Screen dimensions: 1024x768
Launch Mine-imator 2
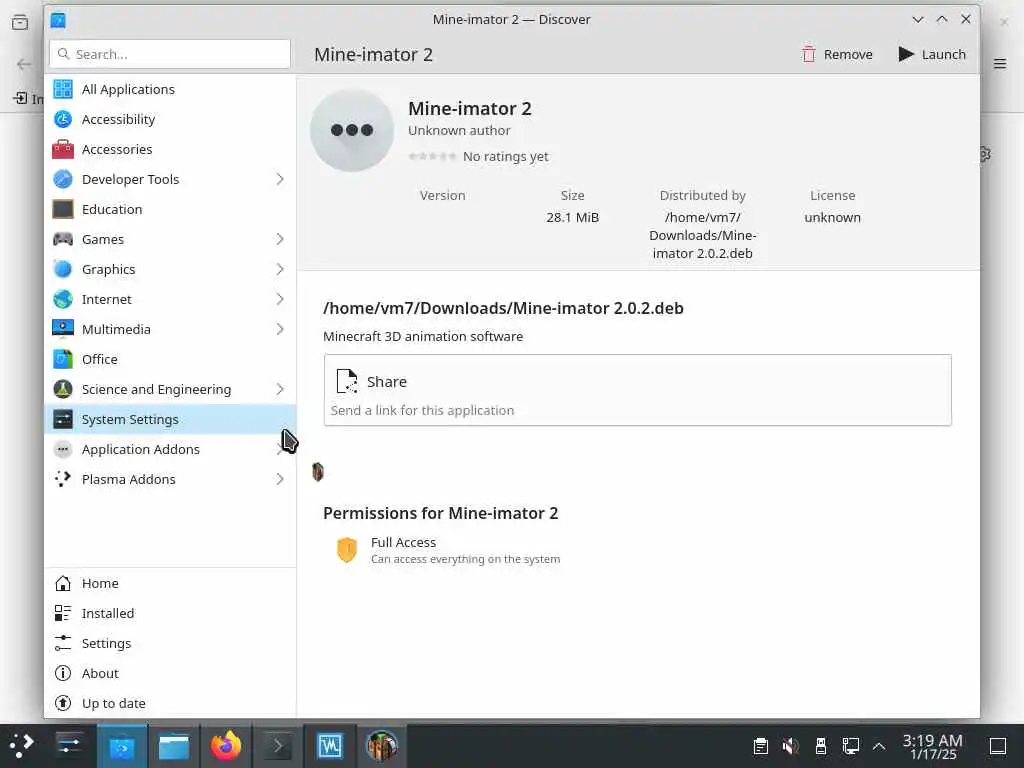932,55
